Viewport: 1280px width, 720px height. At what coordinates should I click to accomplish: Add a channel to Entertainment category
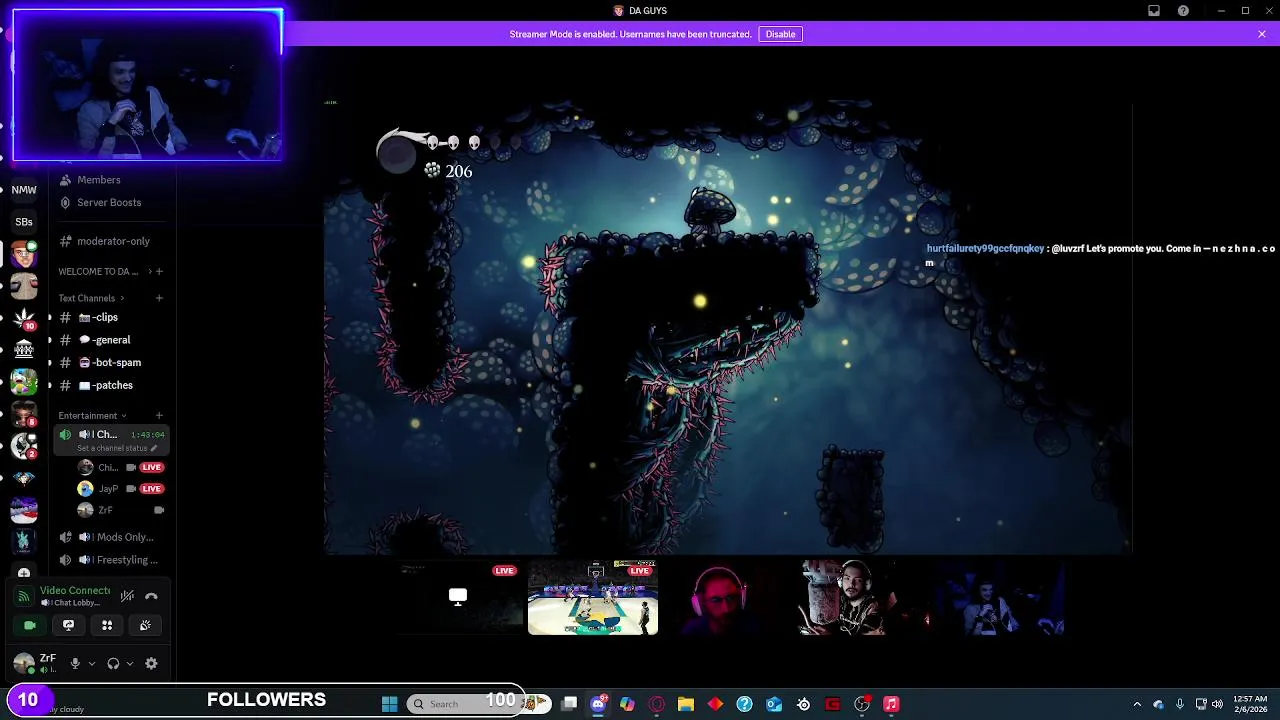[x=159, y=415]
